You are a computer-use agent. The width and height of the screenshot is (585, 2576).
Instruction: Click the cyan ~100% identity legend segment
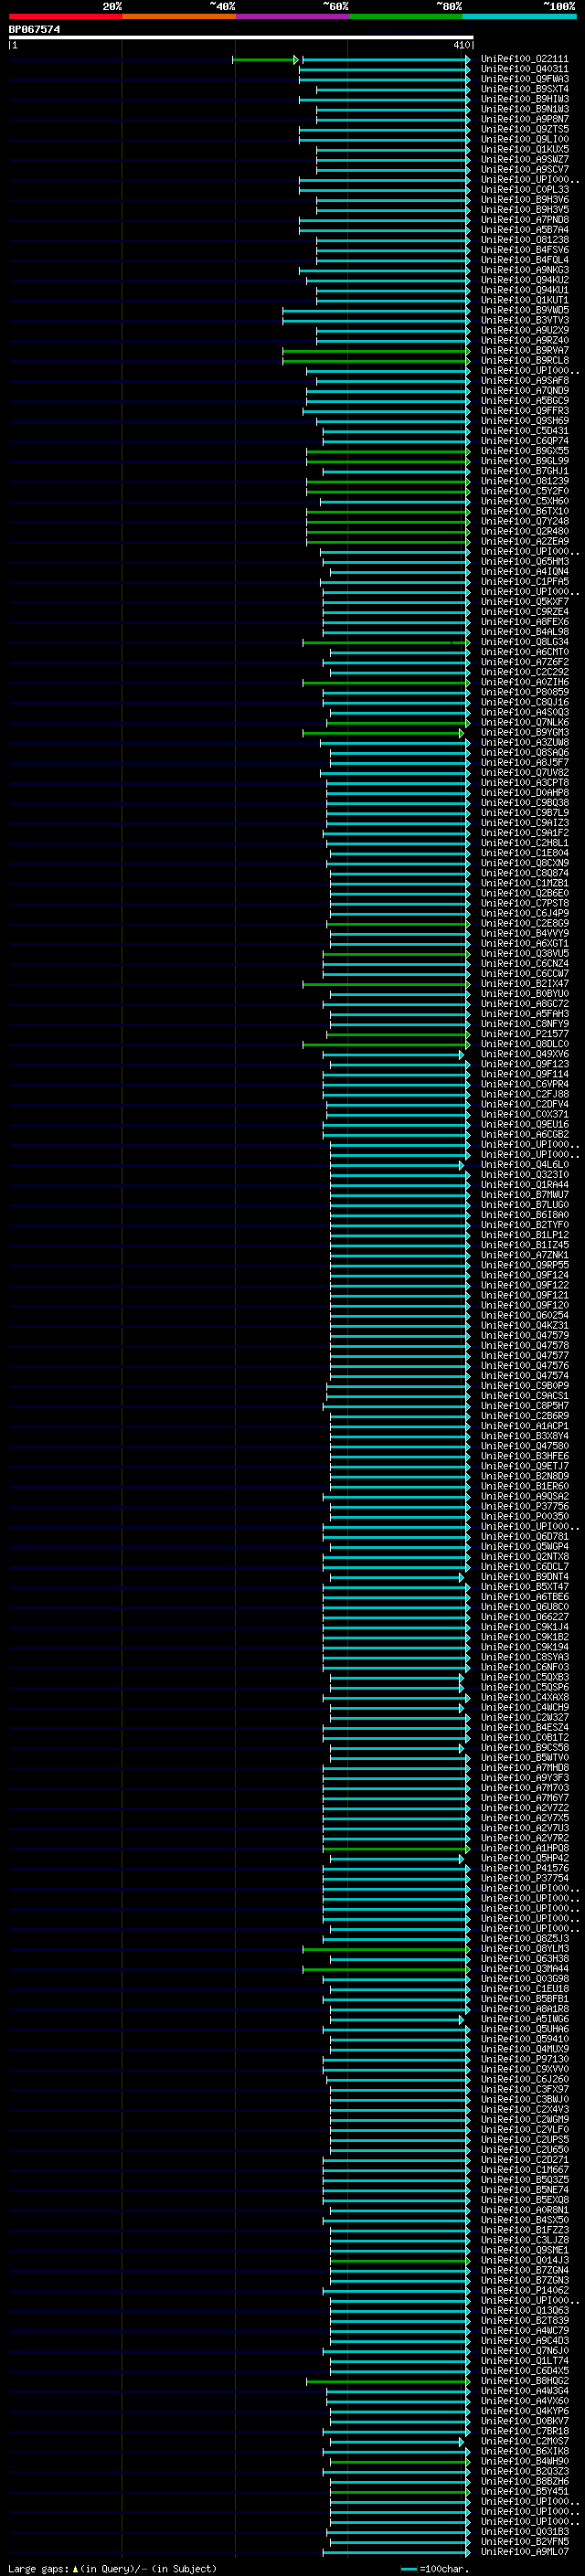coord(519,16)
